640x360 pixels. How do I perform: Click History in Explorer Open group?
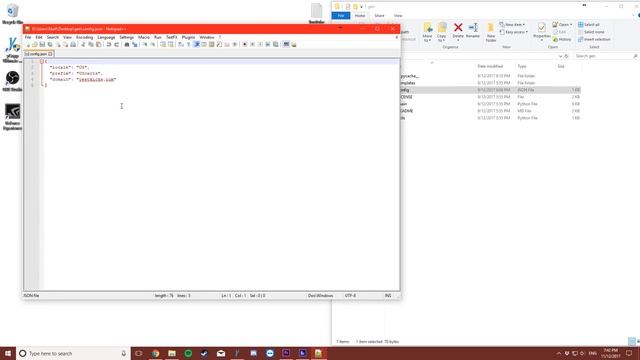point(562,40)
